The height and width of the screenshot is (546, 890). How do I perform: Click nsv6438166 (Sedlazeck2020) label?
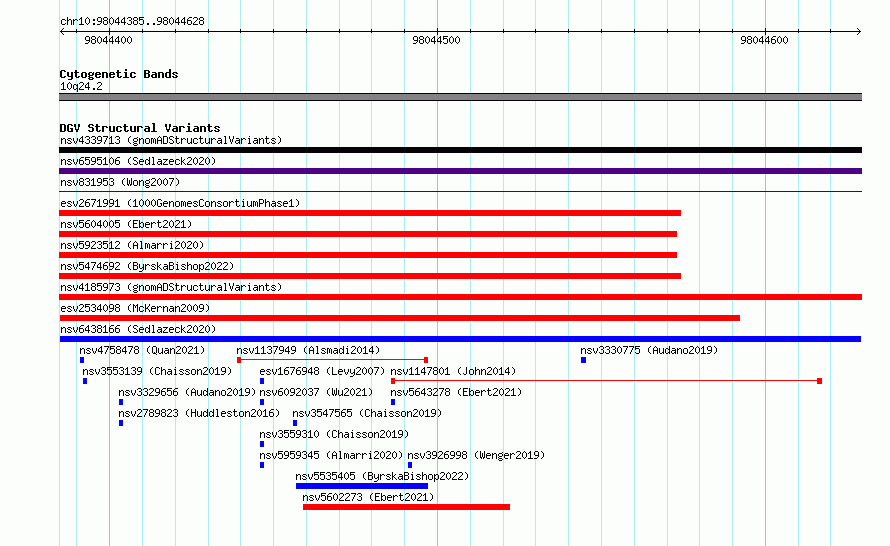(138, 329)
